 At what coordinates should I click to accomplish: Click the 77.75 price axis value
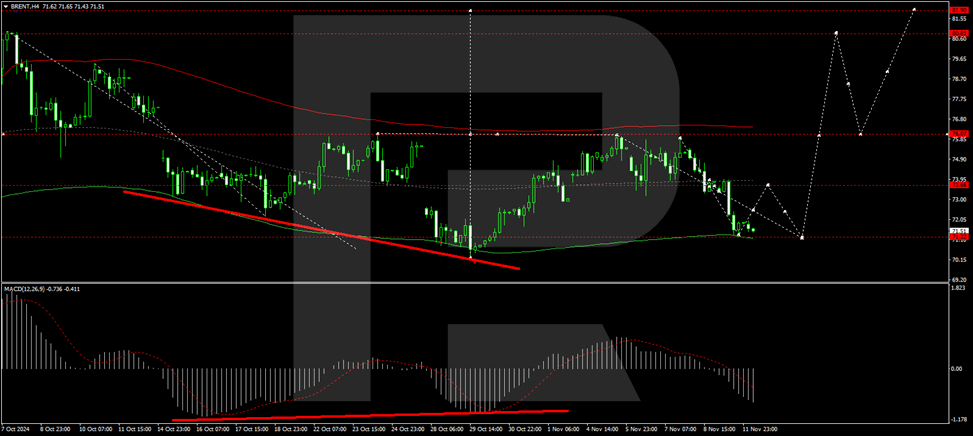960,99
